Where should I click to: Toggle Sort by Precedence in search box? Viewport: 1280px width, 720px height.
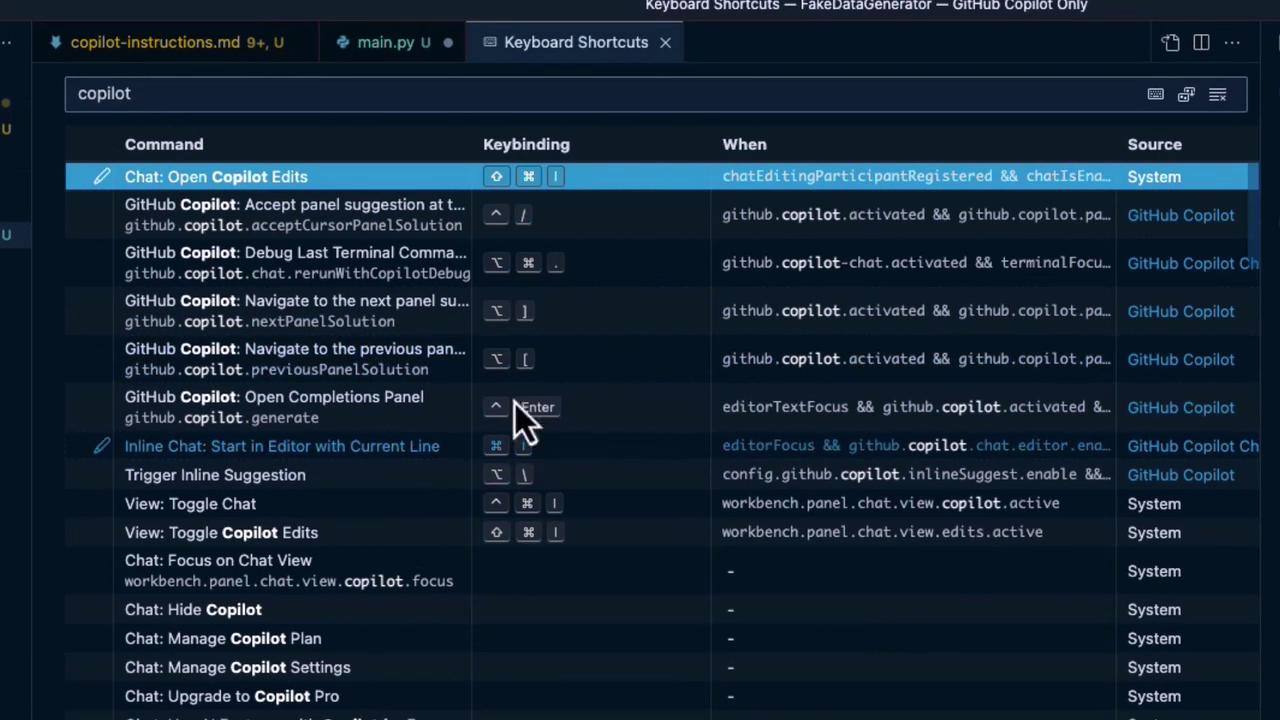pyautogui.click(x=1186, y=94)
